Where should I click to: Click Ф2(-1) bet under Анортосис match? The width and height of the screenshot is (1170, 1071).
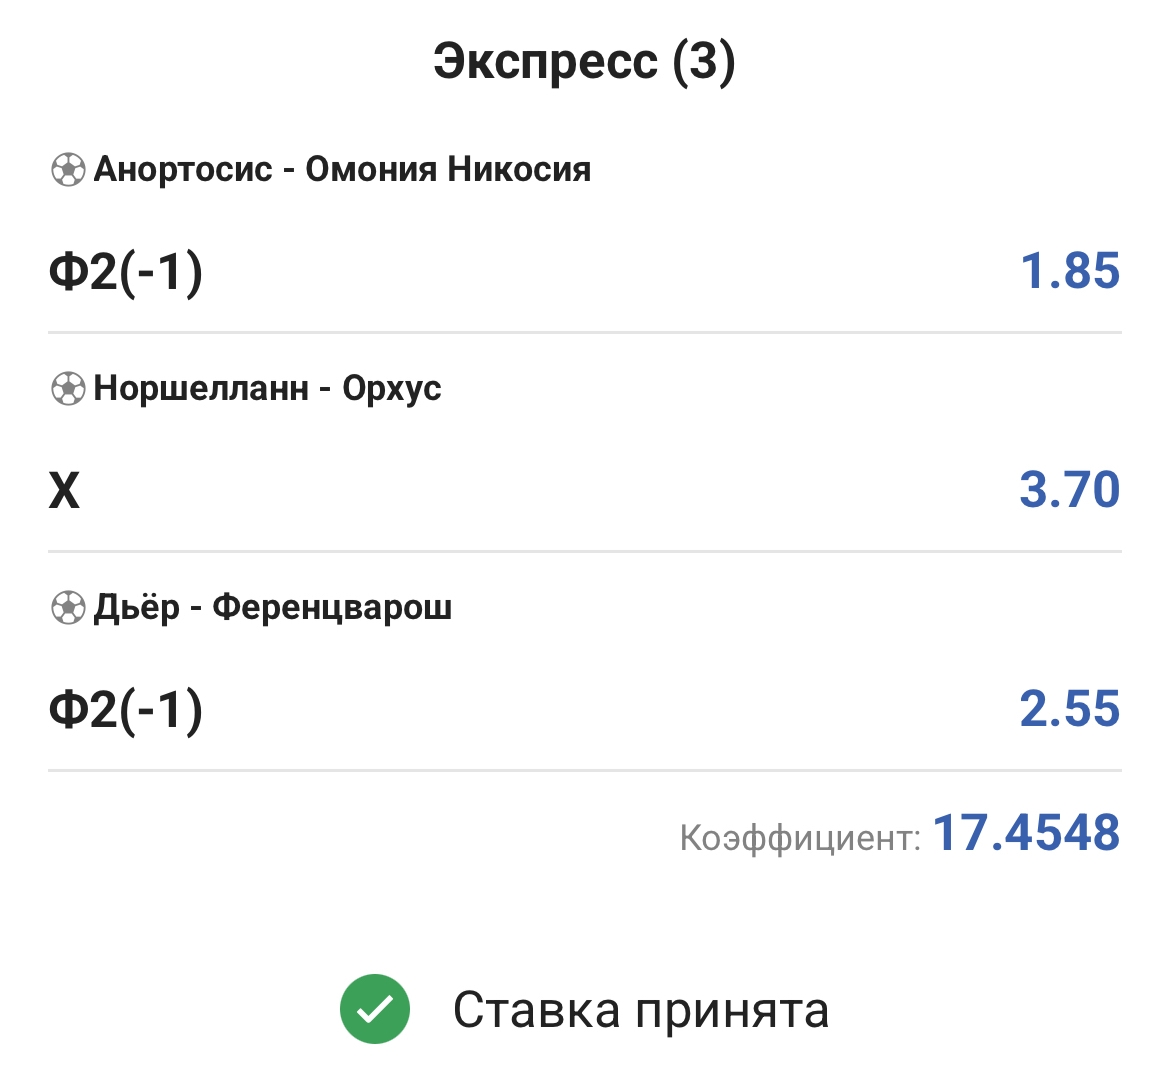pos(126,271)
